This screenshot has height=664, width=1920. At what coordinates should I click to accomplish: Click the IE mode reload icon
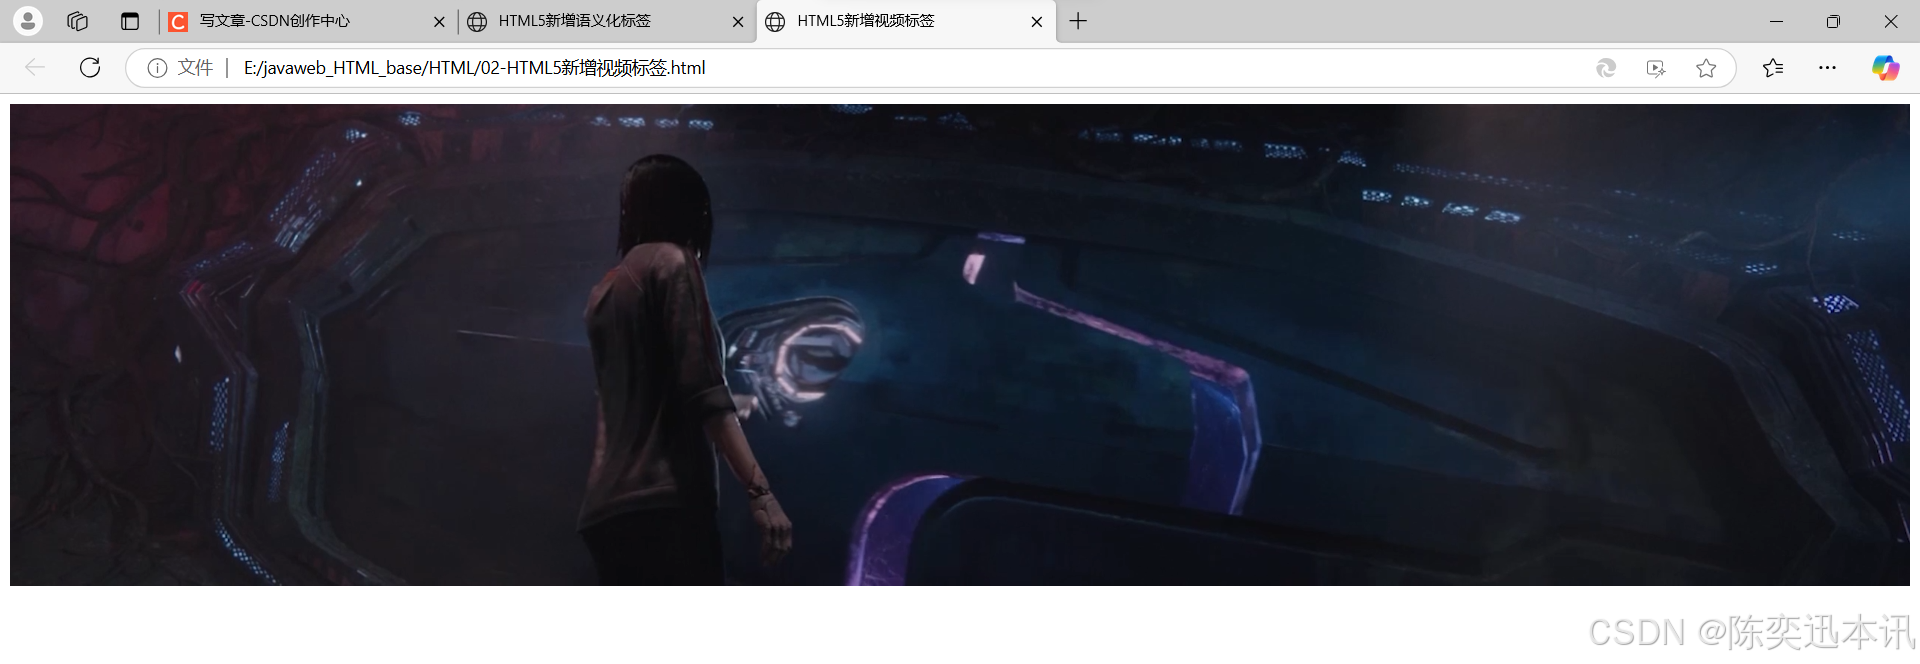coord(1606,68)
